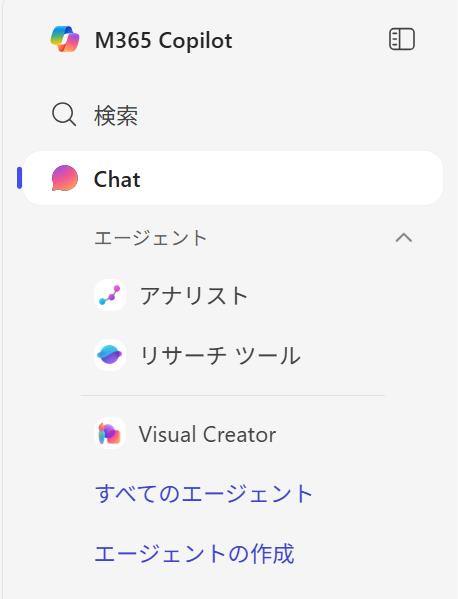Click the エージェント section header
This screenshot has height=599, width=458.
[x=151, y=238]
